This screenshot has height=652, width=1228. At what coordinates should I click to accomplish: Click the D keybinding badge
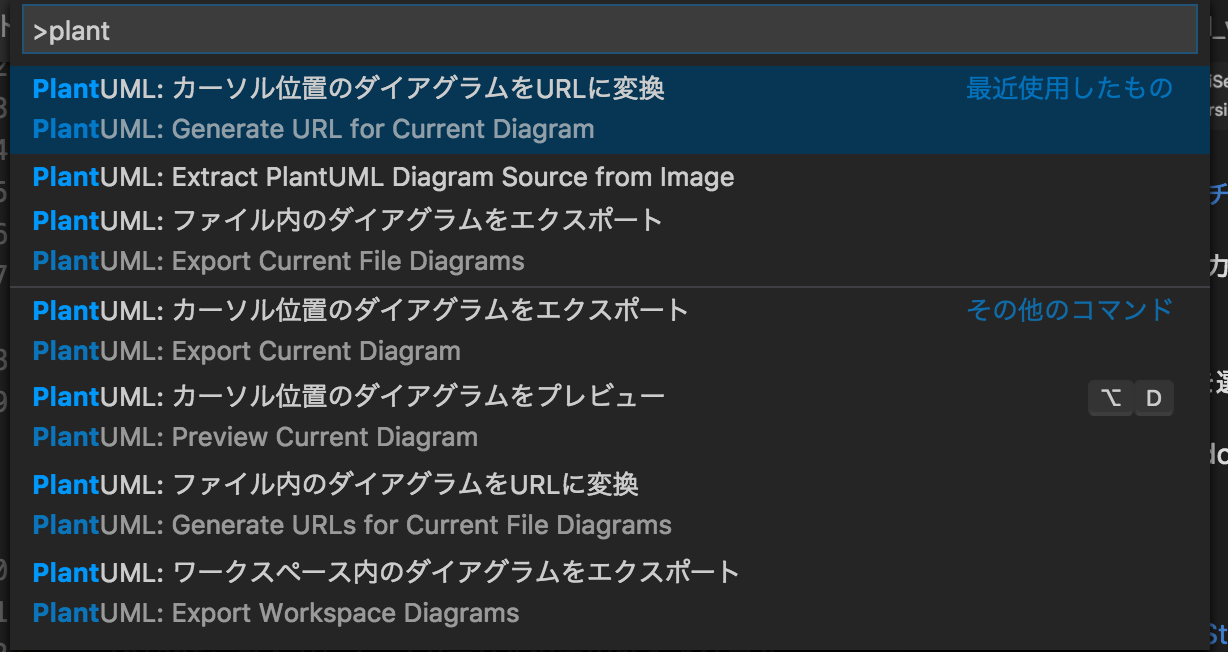point(1154,398)
